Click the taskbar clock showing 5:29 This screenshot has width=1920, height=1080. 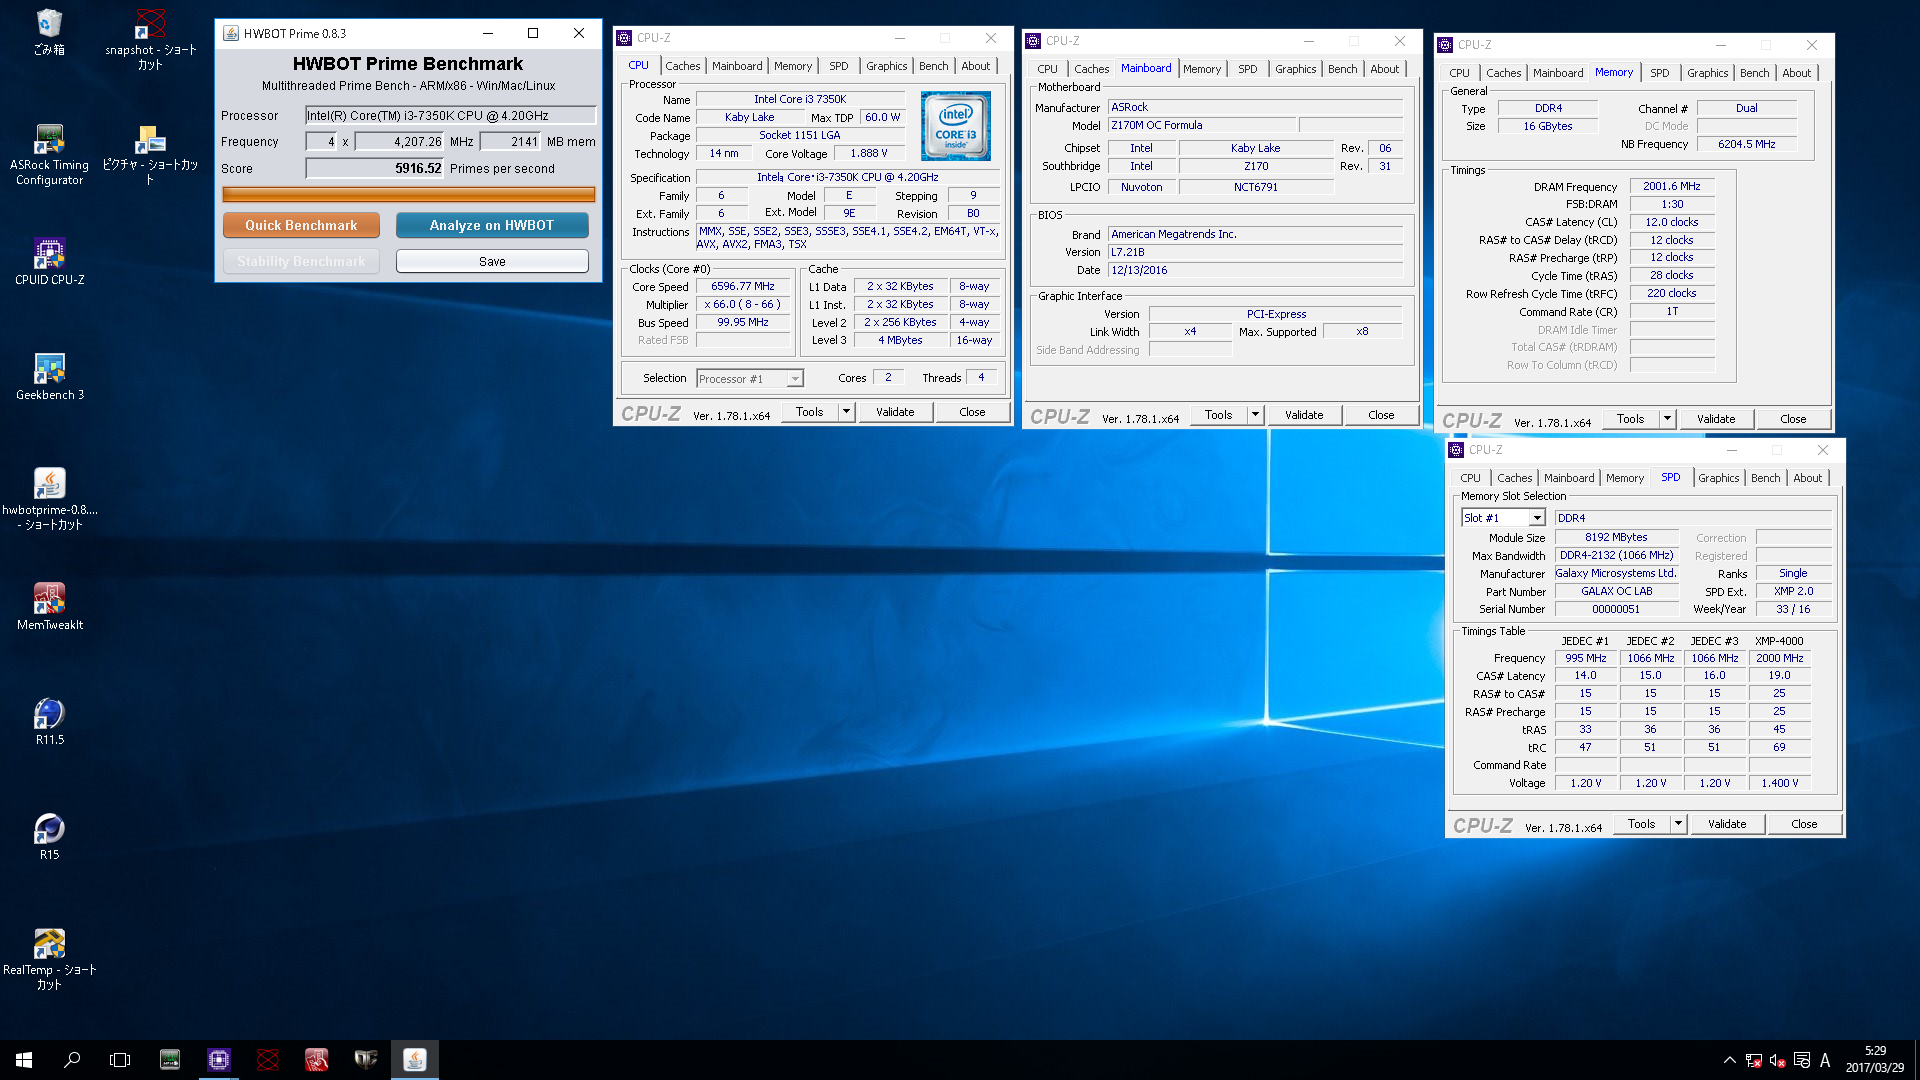1875,1060
